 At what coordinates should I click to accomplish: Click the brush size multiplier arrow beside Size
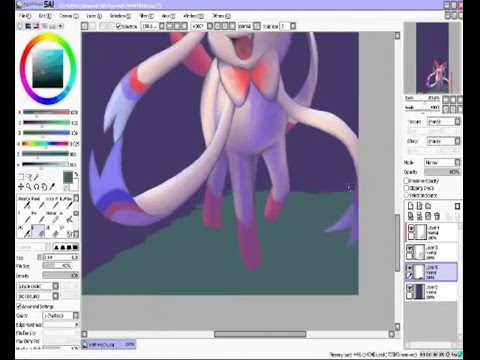(x=39, y=257)
